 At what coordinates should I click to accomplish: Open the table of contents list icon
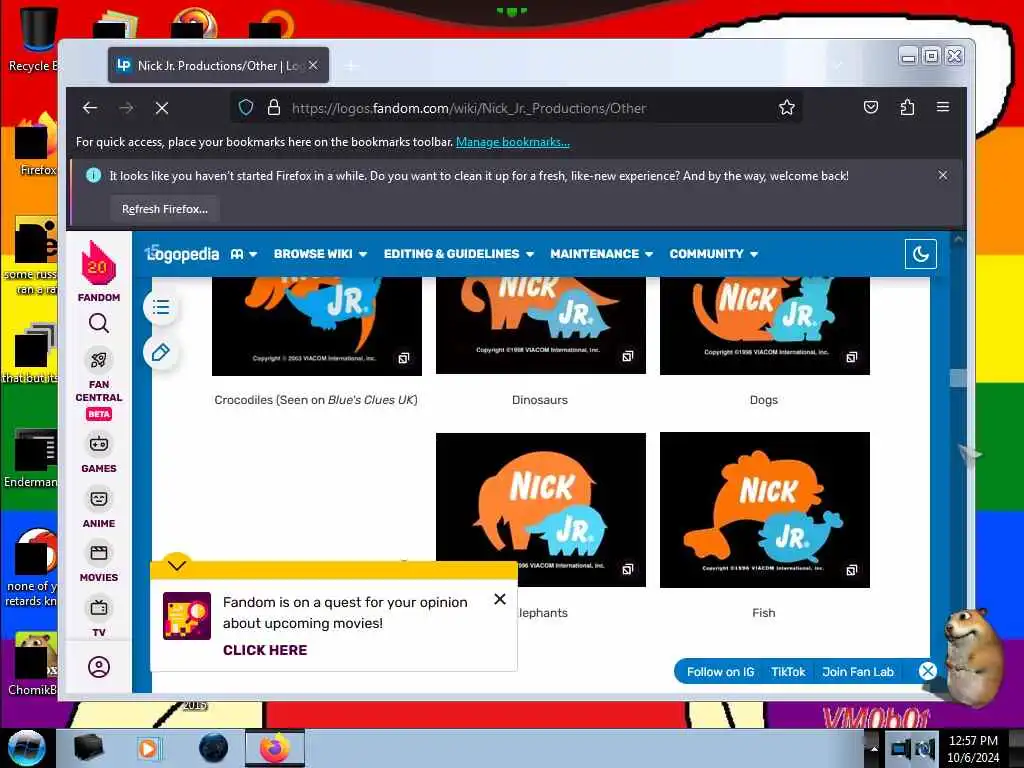(x=161, y=308)
